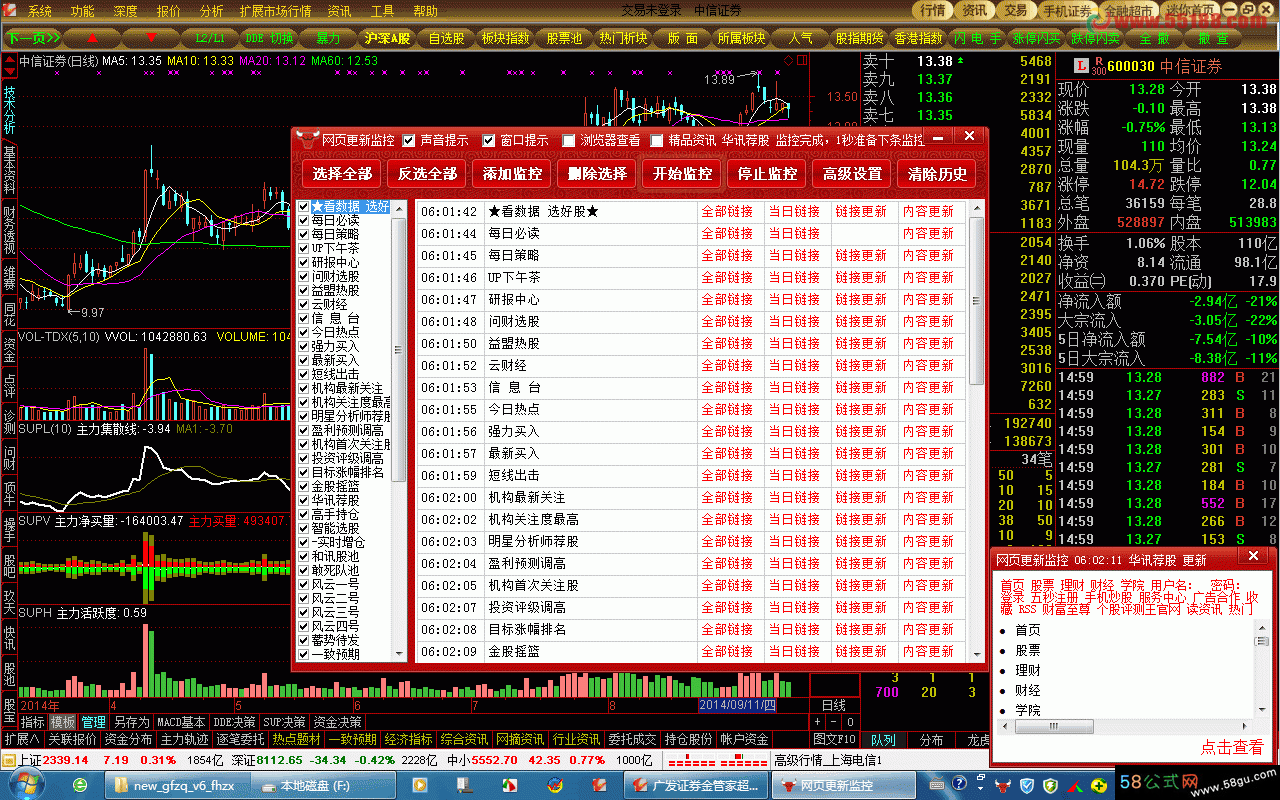This screenshot has width=1280, height=800.
Task: Switch to the MACD基本 indicator tab
Action: pos(182,722)
